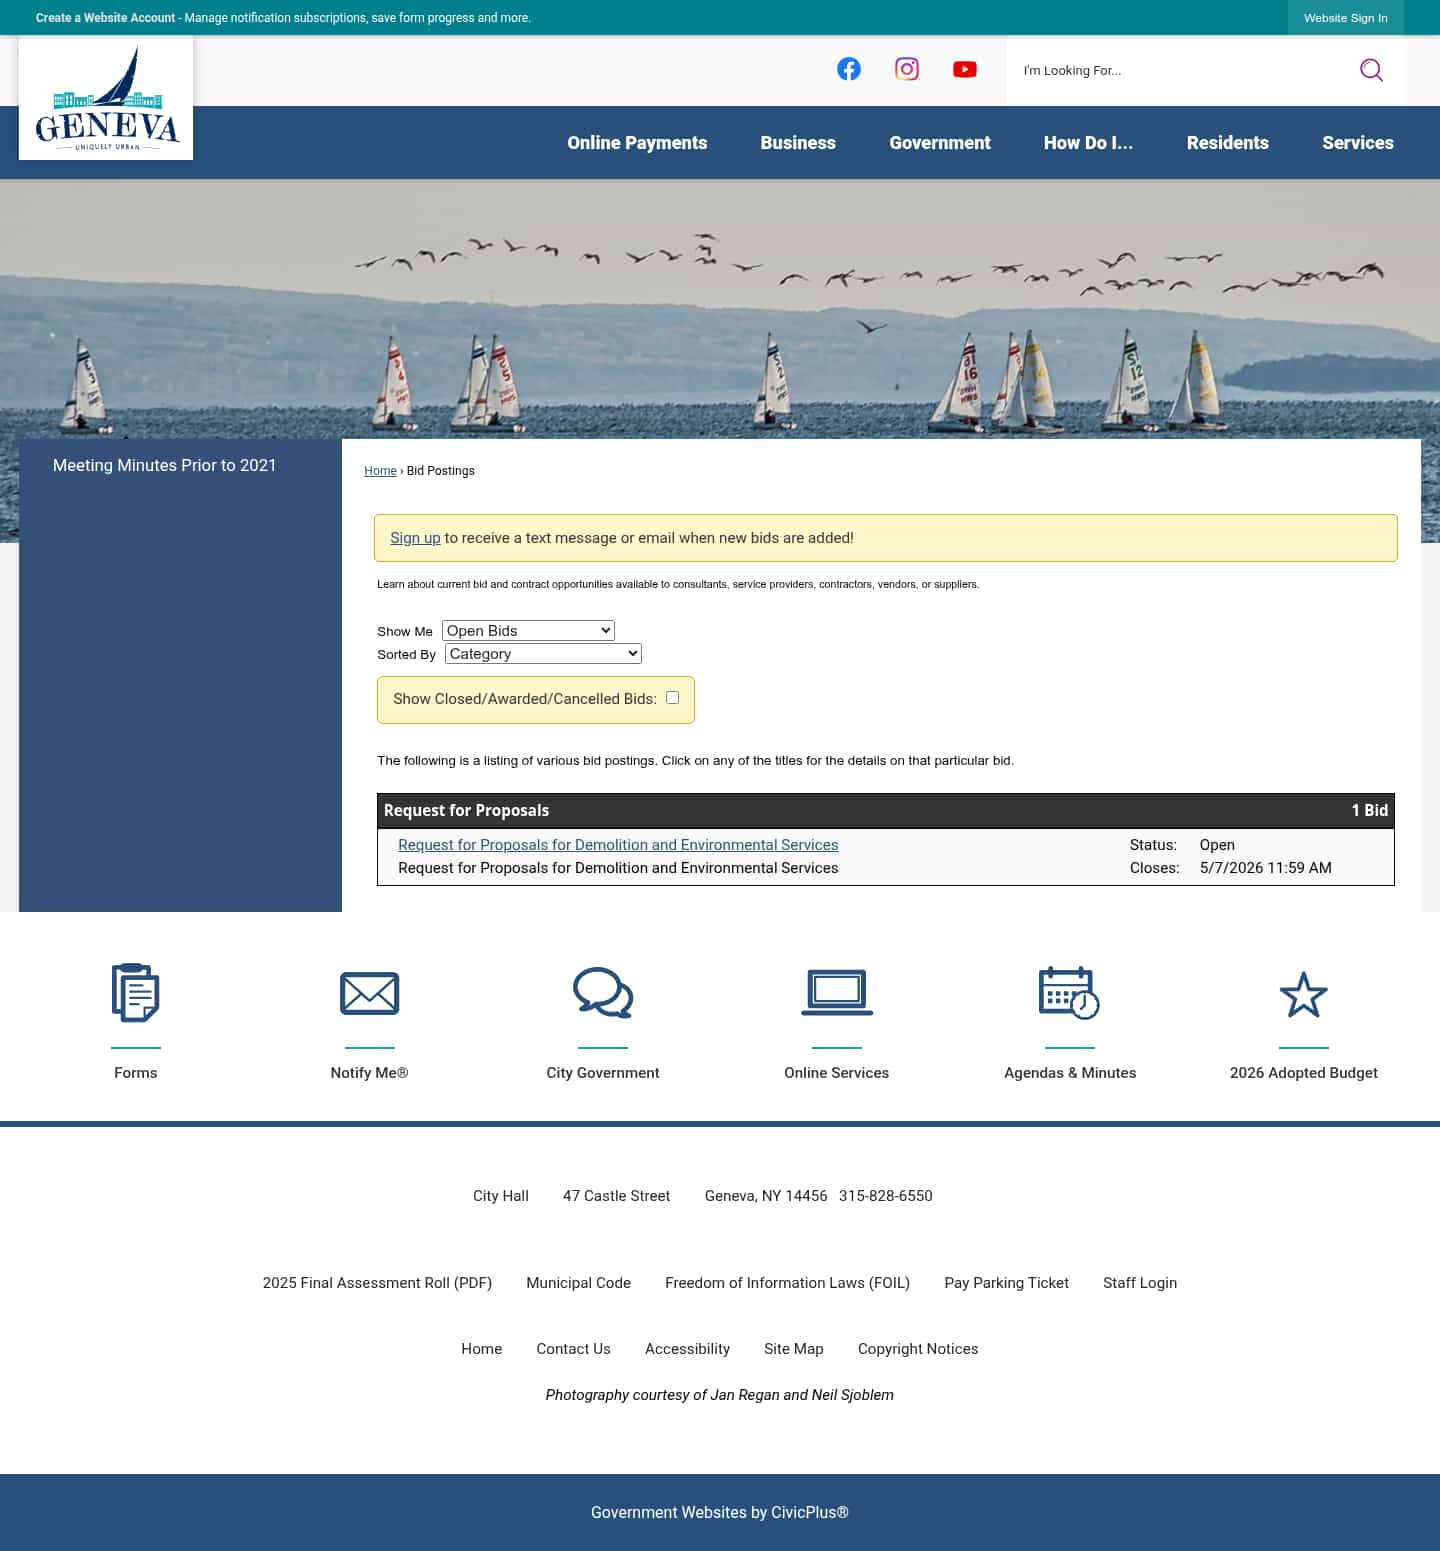Open the Show Me bids dropdown
Image resolution: width=1440 pixels, height=1551 pixels.
point(528,630)
